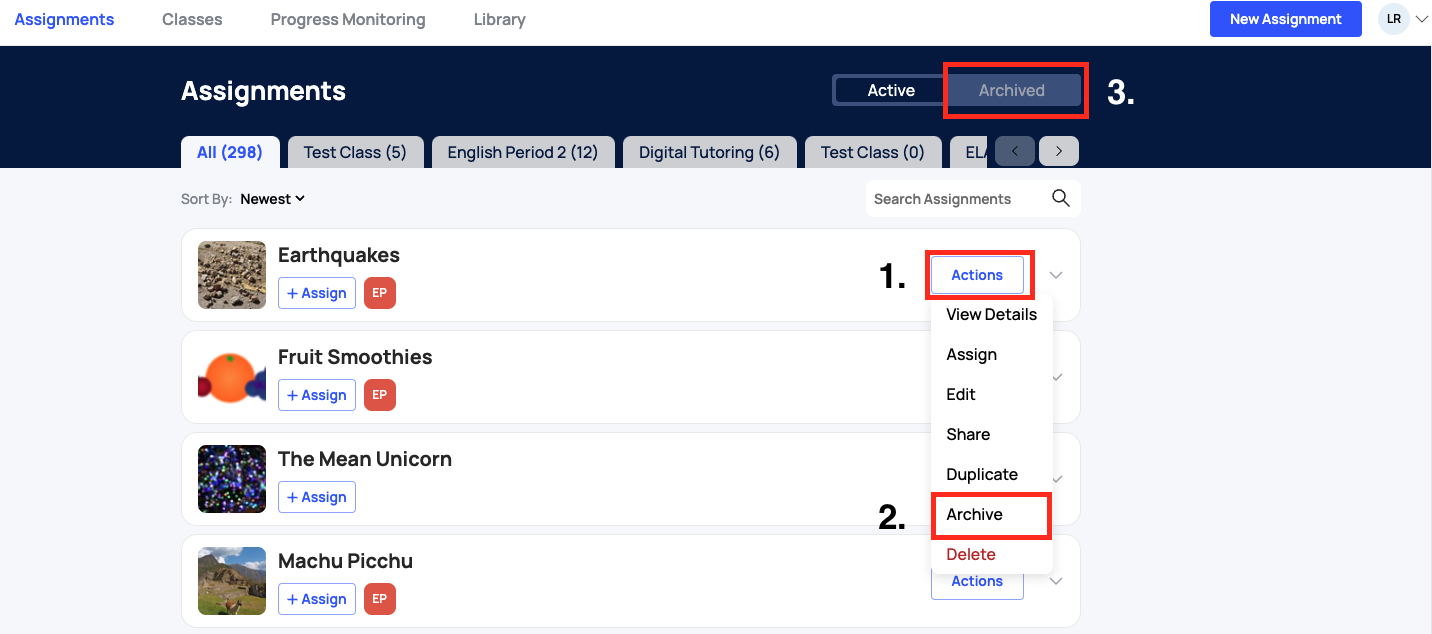
Task: Switch to Archived assignments view
Action: [1012, 90]
